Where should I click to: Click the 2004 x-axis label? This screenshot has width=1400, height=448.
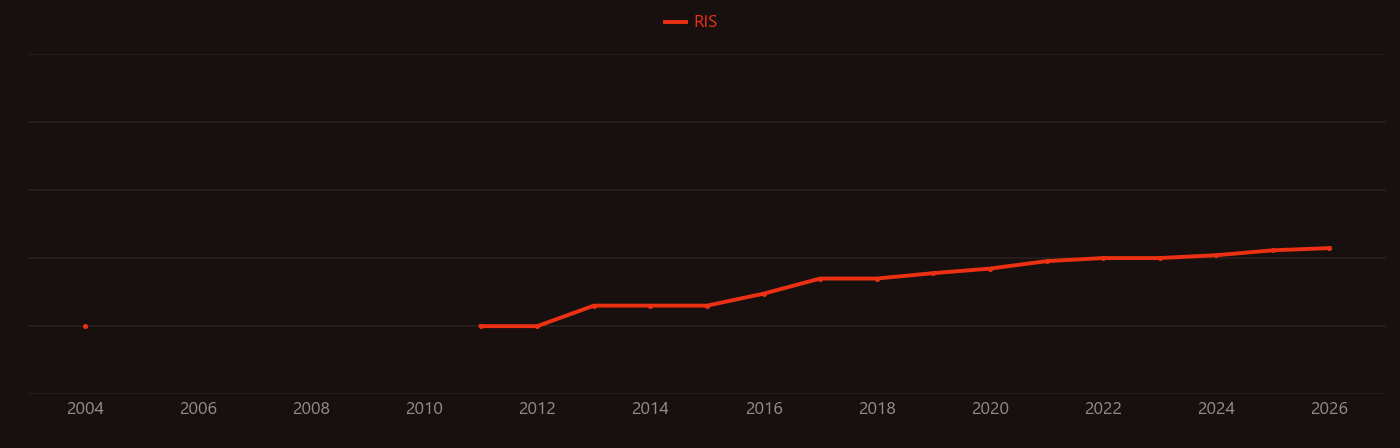pyautogui.click(x=85, y=409)
